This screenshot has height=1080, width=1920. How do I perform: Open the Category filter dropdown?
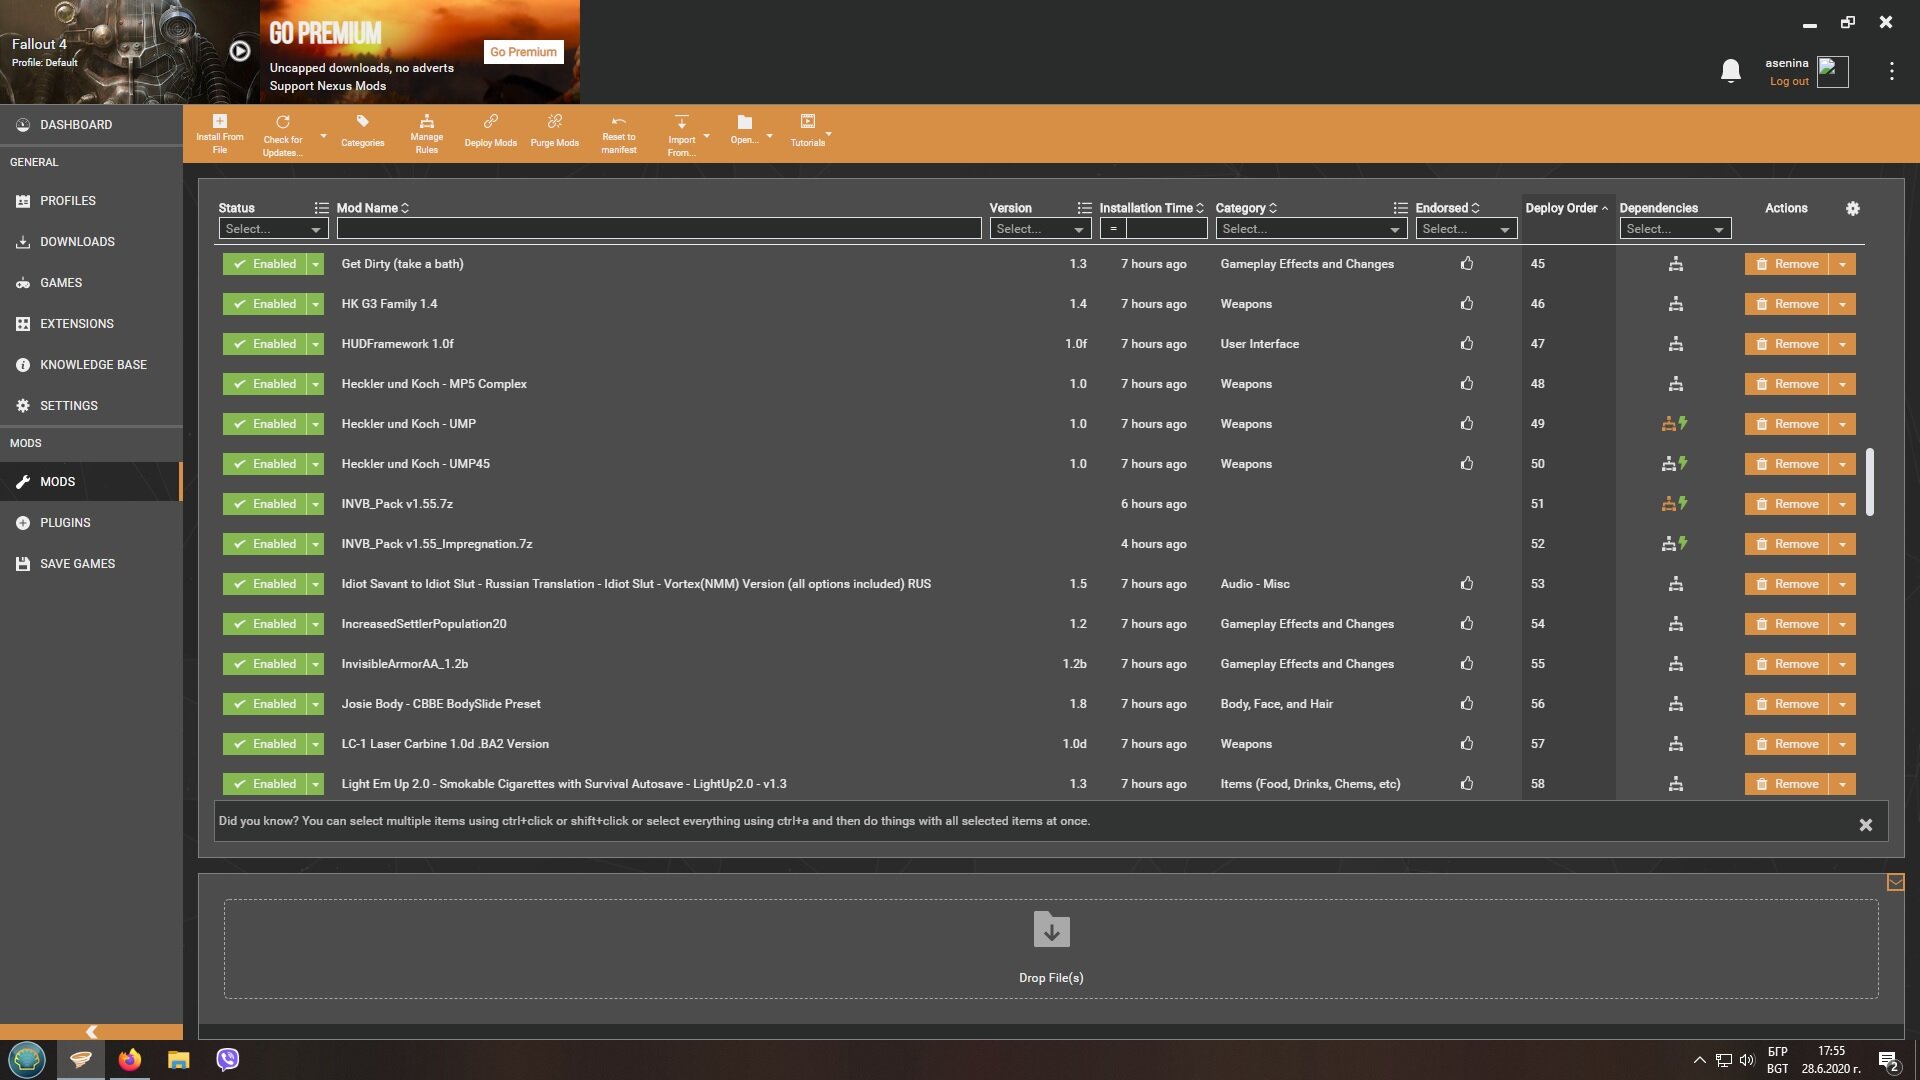(x=1311, y=229)
